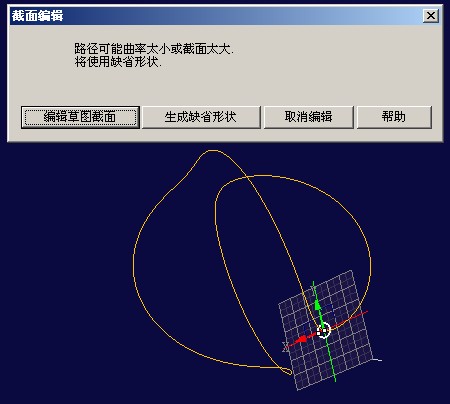Select the white origin circle marker
Image resolution: width=450 pixels, height=404 pixels.
tap(323, 330)
